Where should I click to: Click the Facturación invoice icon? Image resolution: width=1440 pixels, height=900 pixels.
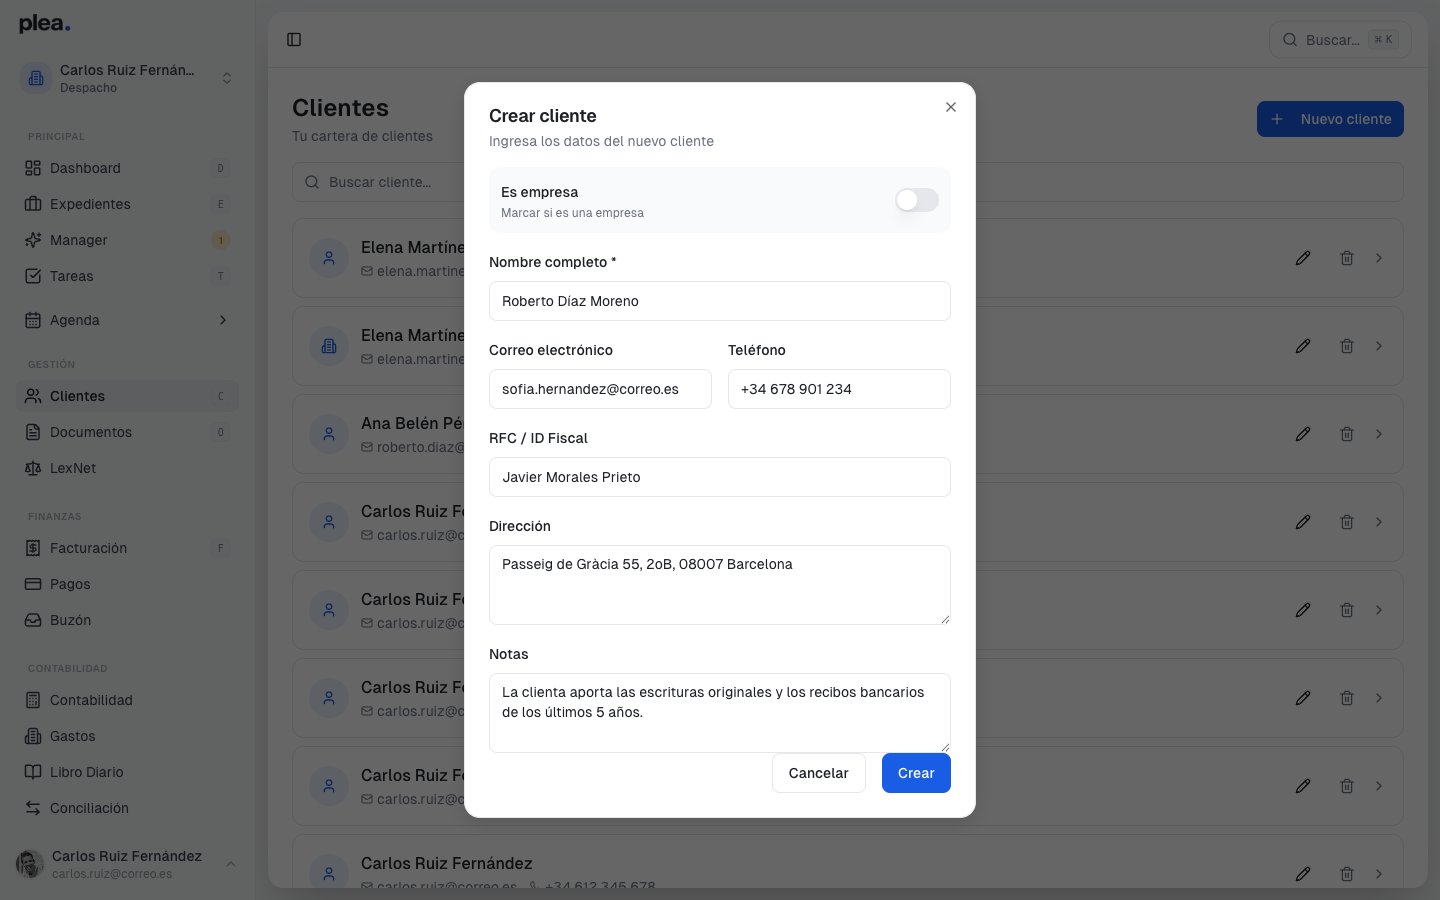click(33, 548)
